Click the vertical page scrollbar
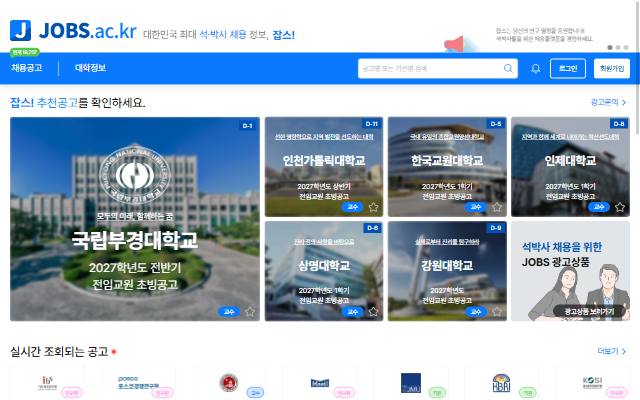 click(638, 67)
